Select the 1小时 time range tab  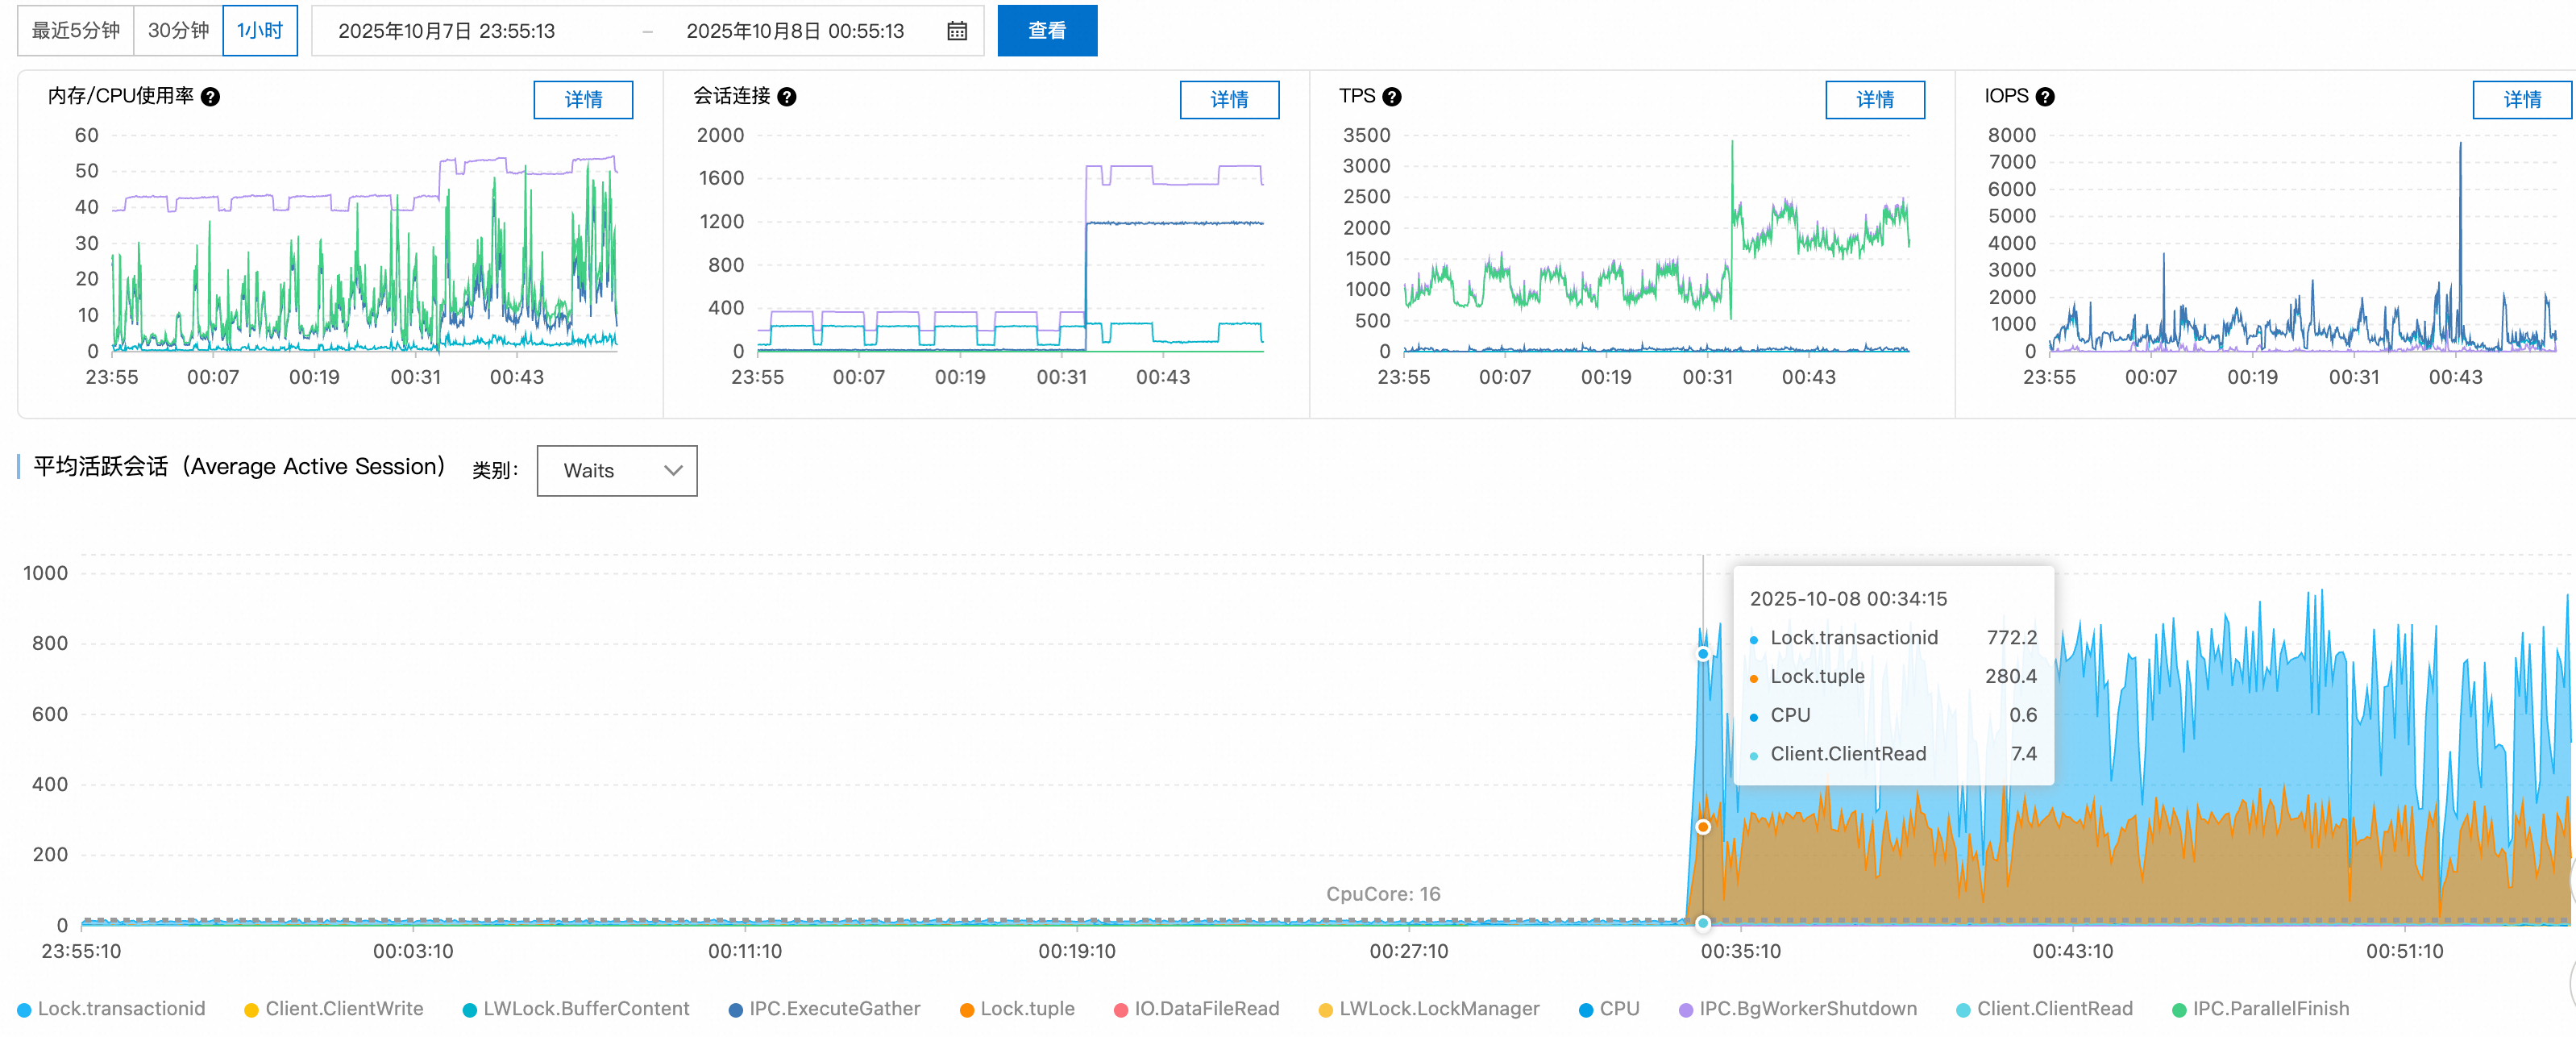260,31
